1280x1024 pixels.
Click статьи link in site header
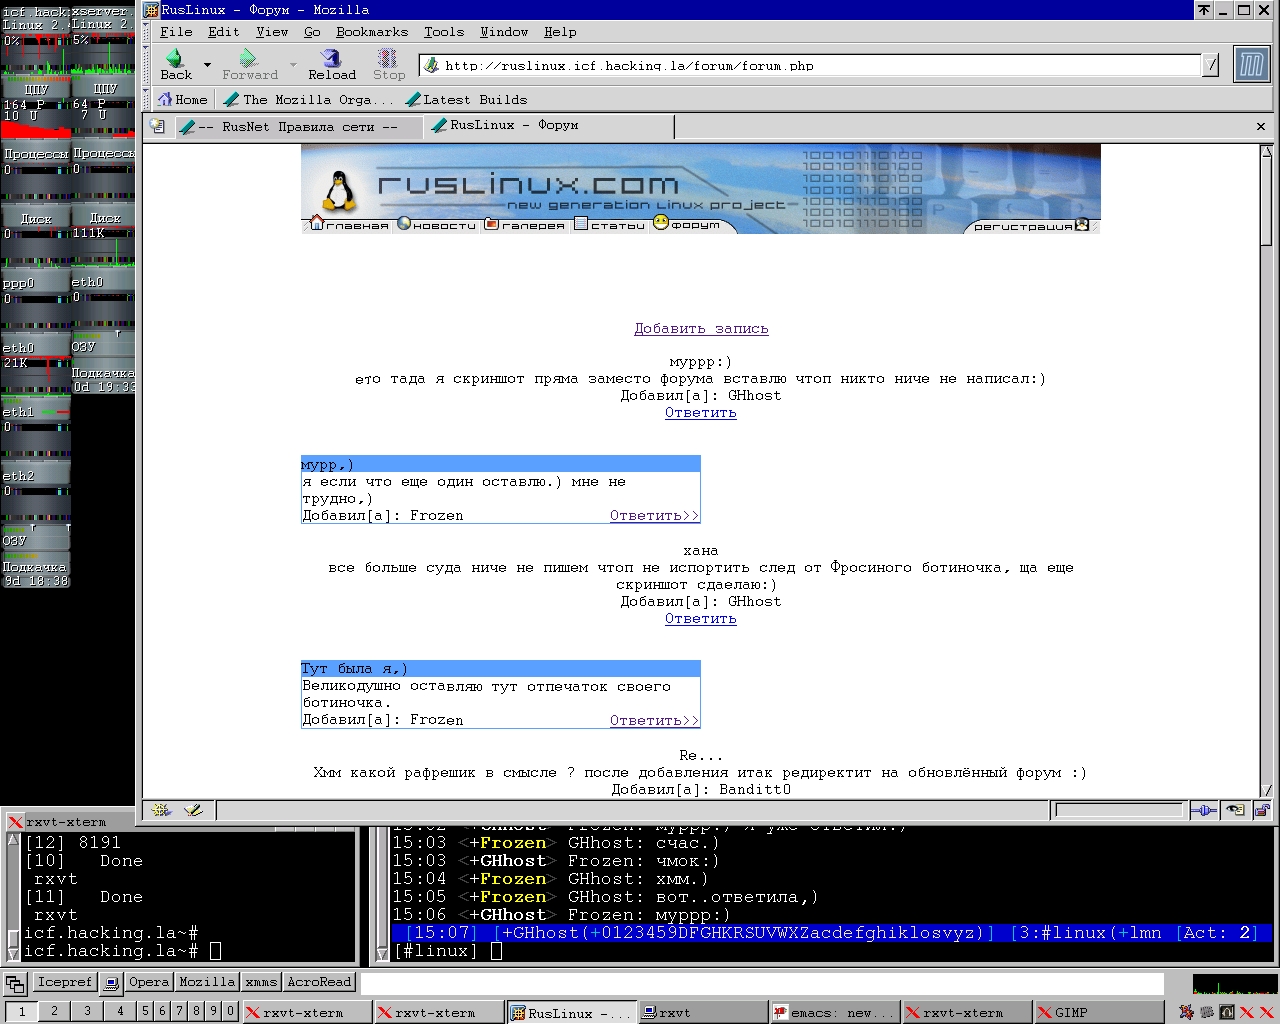(610, 225)
